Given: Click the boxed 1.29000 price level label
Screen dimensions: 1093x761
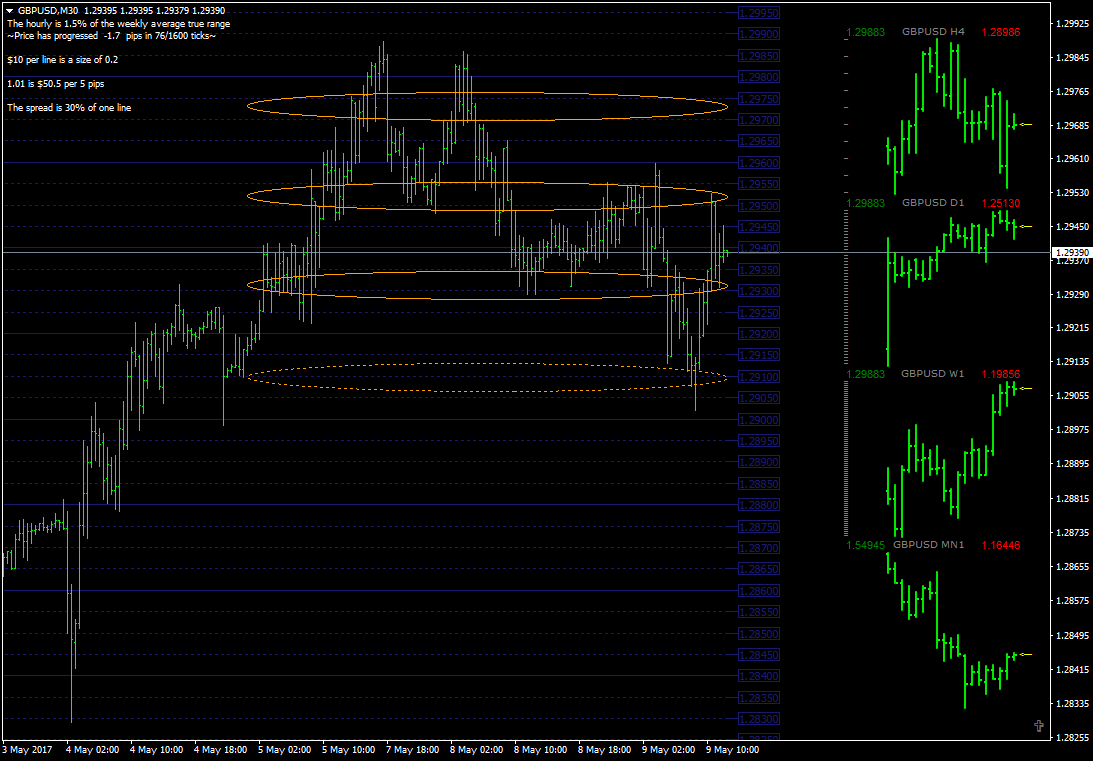Looking at the screenshot, I should [760, 420].
